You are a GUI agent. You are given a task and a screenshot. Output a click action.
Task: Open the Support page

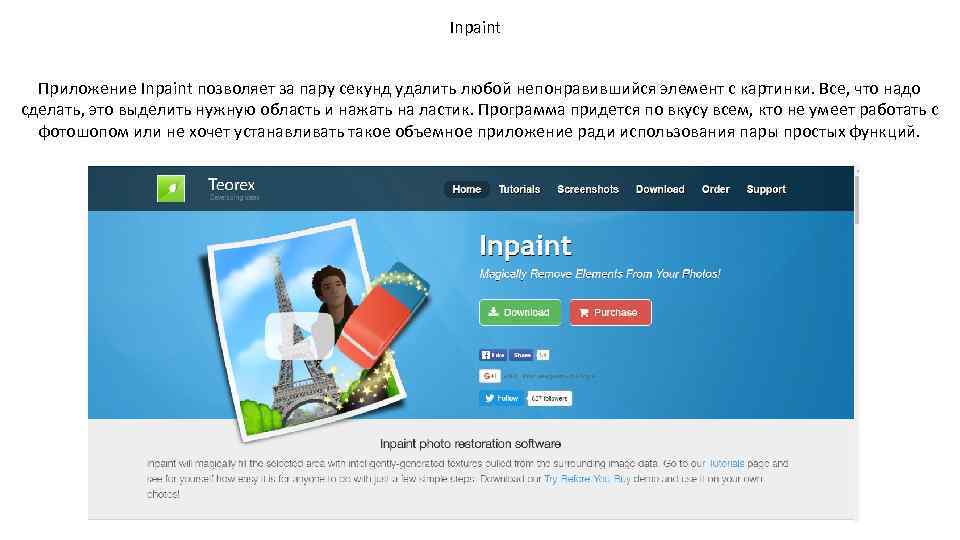point(766,189)
